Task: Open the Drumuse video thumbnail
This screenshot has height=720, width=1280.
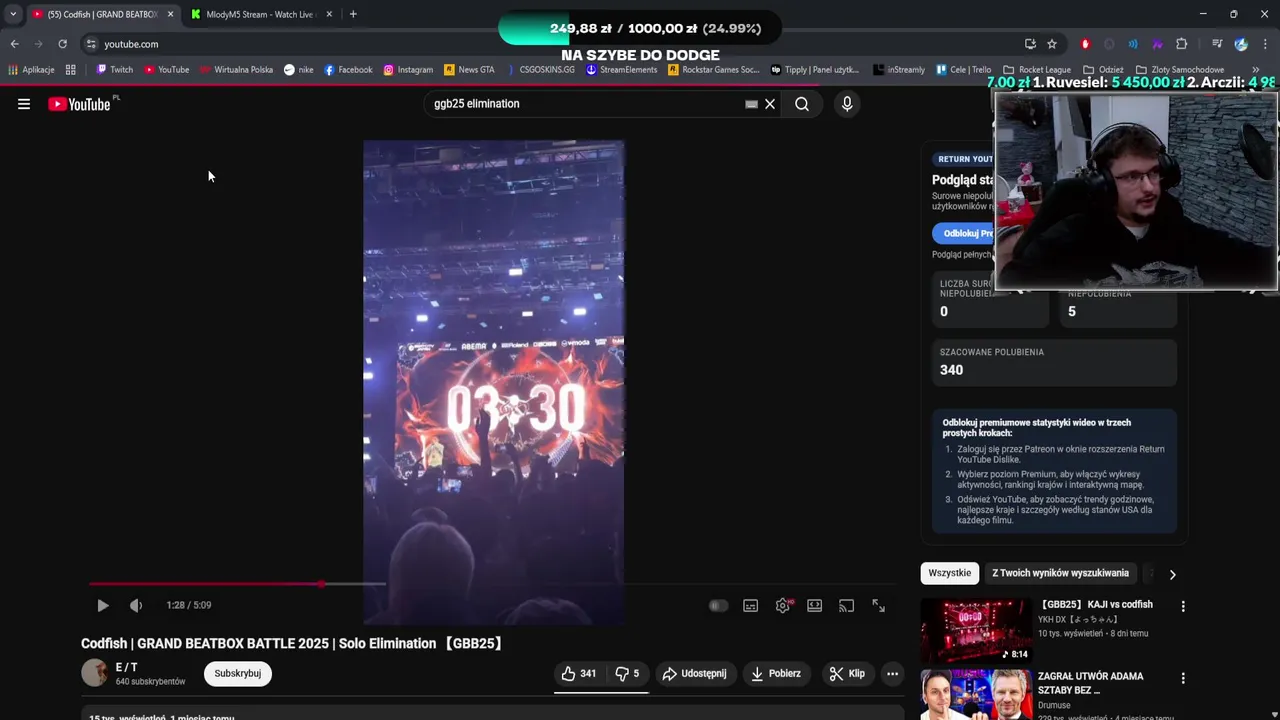Action: pos(976,695)
